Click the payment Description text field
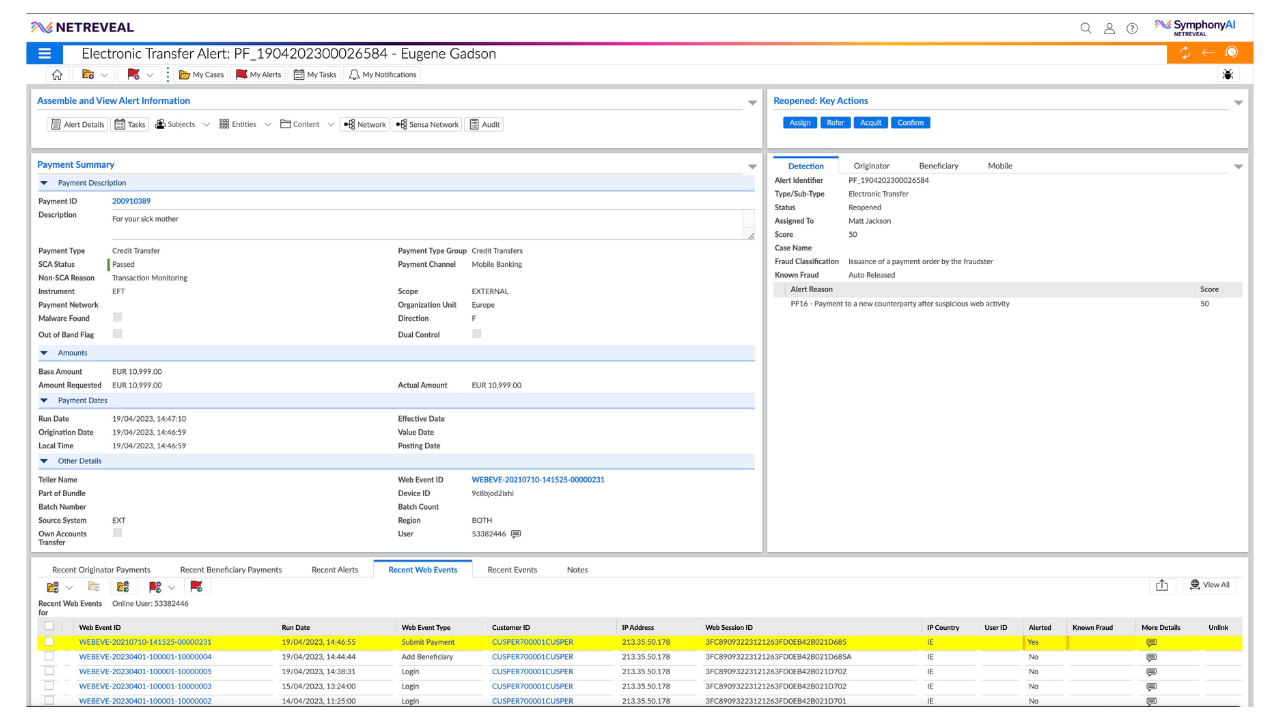 433,224
